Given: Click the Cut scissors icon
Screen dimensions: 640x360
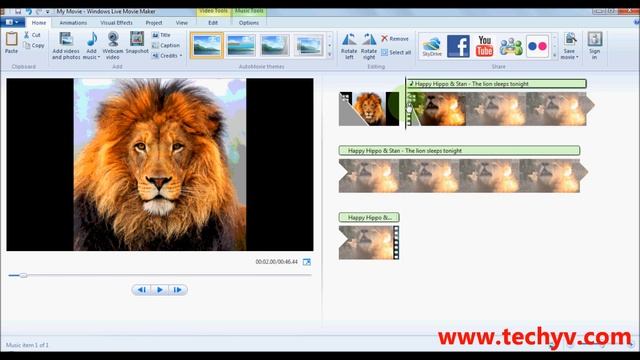Looking at the screenshot, I should click(x=27, y=35).
